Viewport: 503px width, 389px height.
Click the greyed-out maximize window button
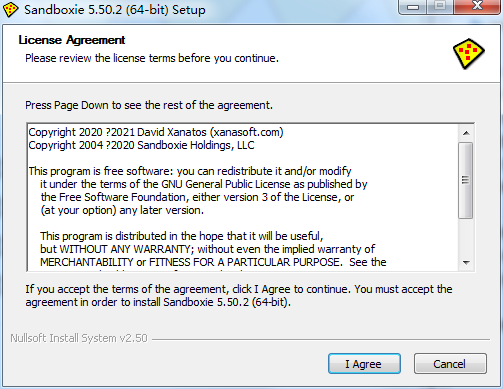pyautogui.click(x=440, y=7)
